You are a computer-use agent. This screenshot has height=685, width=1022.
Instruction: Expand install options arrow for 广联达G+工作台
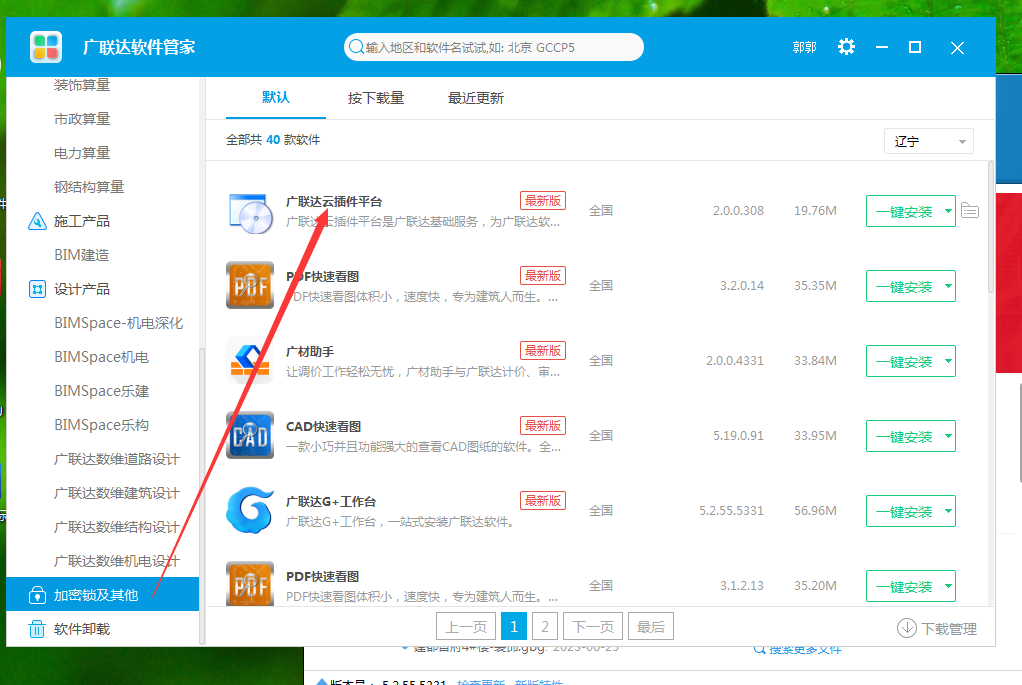(948, 511)
